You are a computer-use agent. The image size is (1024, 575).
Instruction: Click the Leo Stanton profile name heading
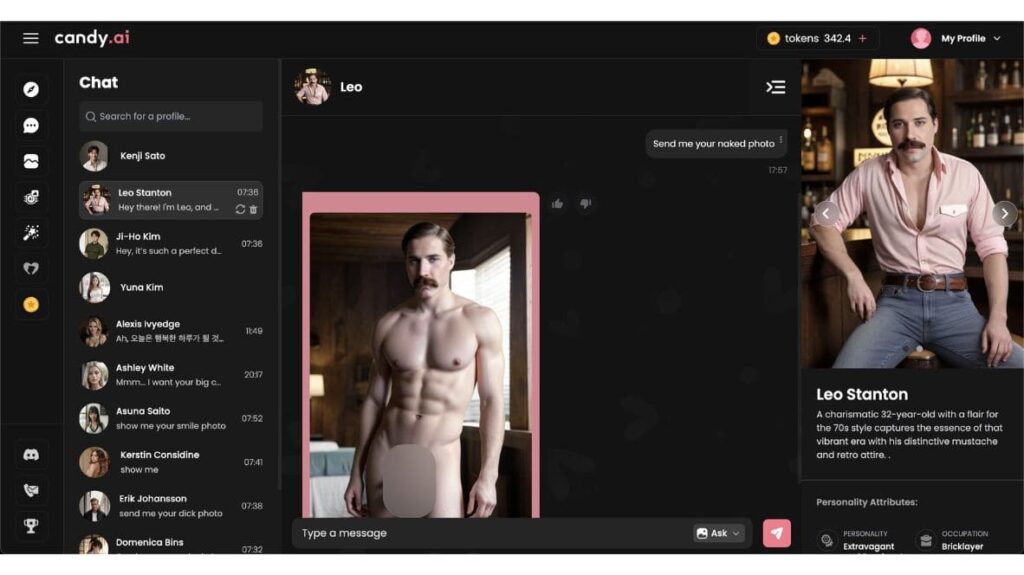861,394
